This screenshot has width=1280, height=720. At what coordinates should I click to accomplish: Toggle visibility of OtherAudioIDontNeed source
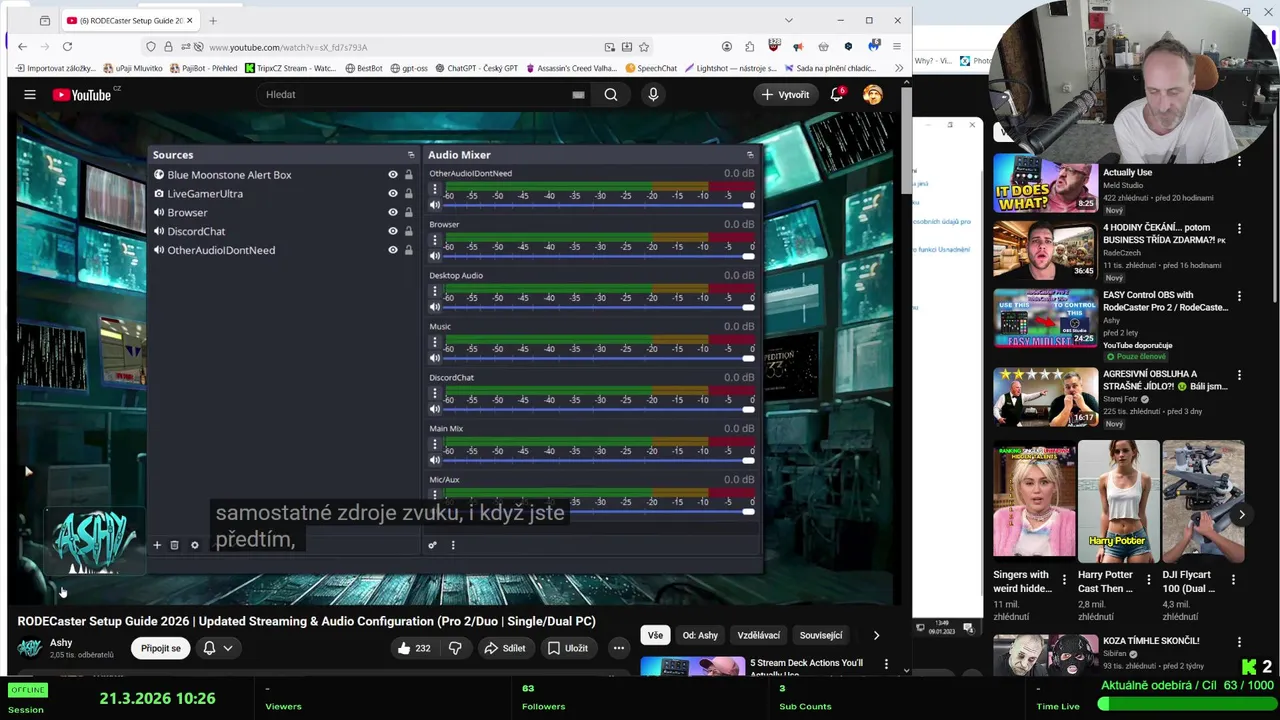[x=393, y=250]
